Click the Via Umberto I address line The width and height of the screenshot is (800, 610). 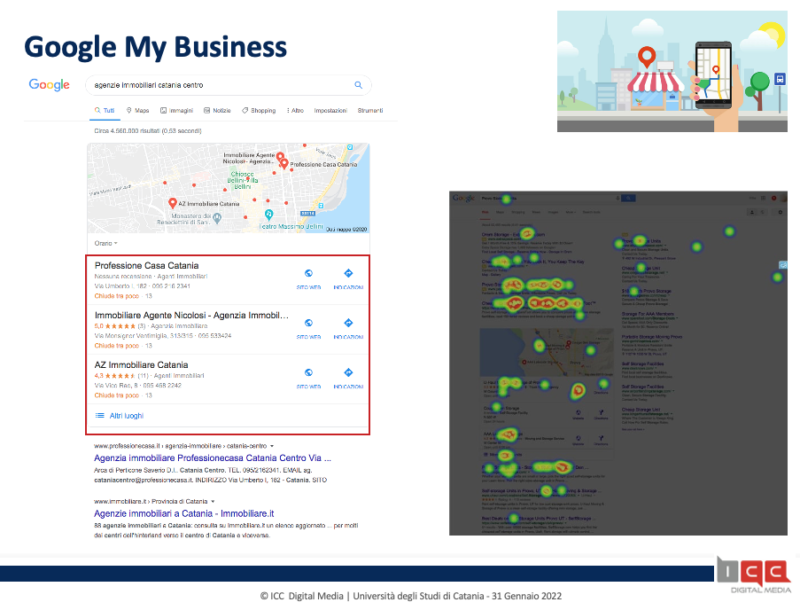pyautogui.click(x=142, y=286)
